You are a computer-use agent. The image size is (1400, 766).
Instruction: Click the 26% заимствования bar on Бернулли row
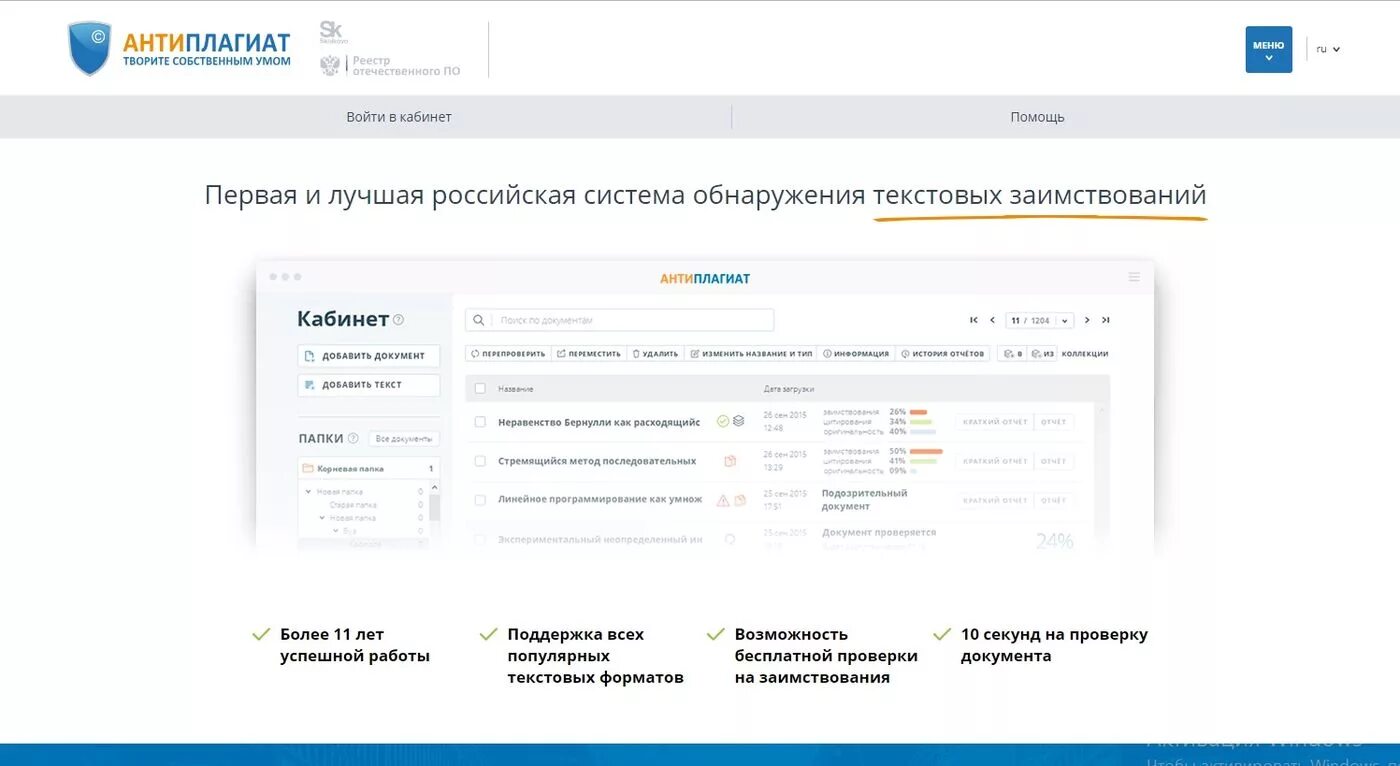tap(918, 411)
